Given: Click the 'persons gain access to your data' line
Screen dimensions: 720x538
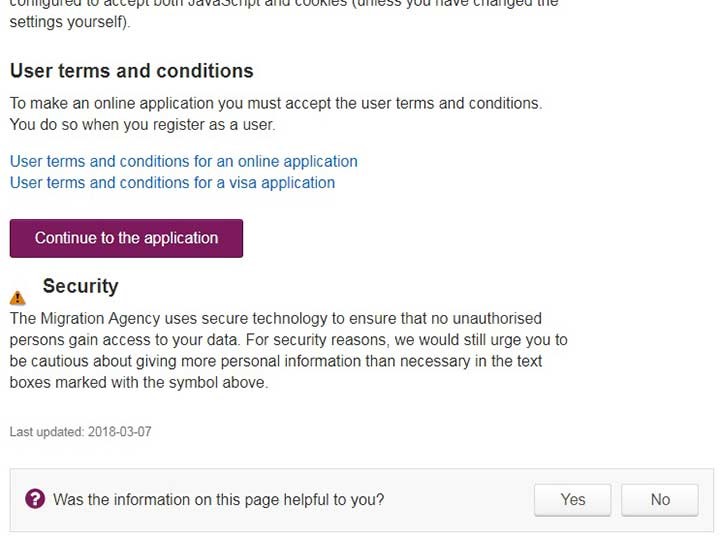Looking at the screenshot, I should (288, 340).
